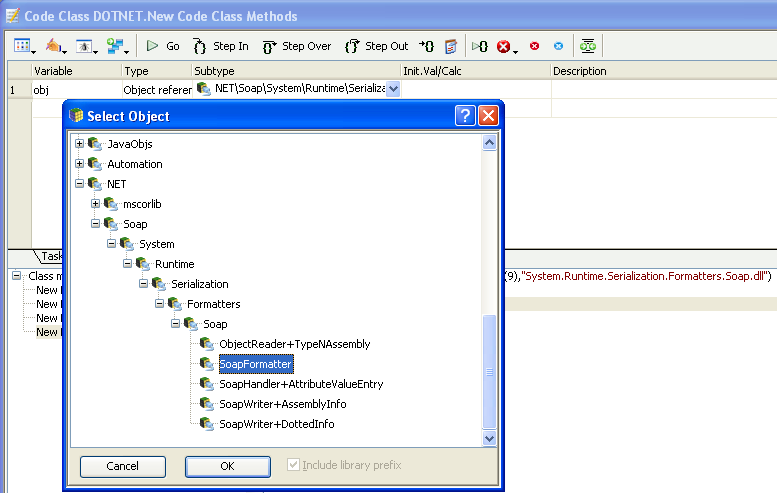Click Step Out in toolbar
The height and width of the screenshot is (493, 777).
pyautogui.click(x=376, y=46)
